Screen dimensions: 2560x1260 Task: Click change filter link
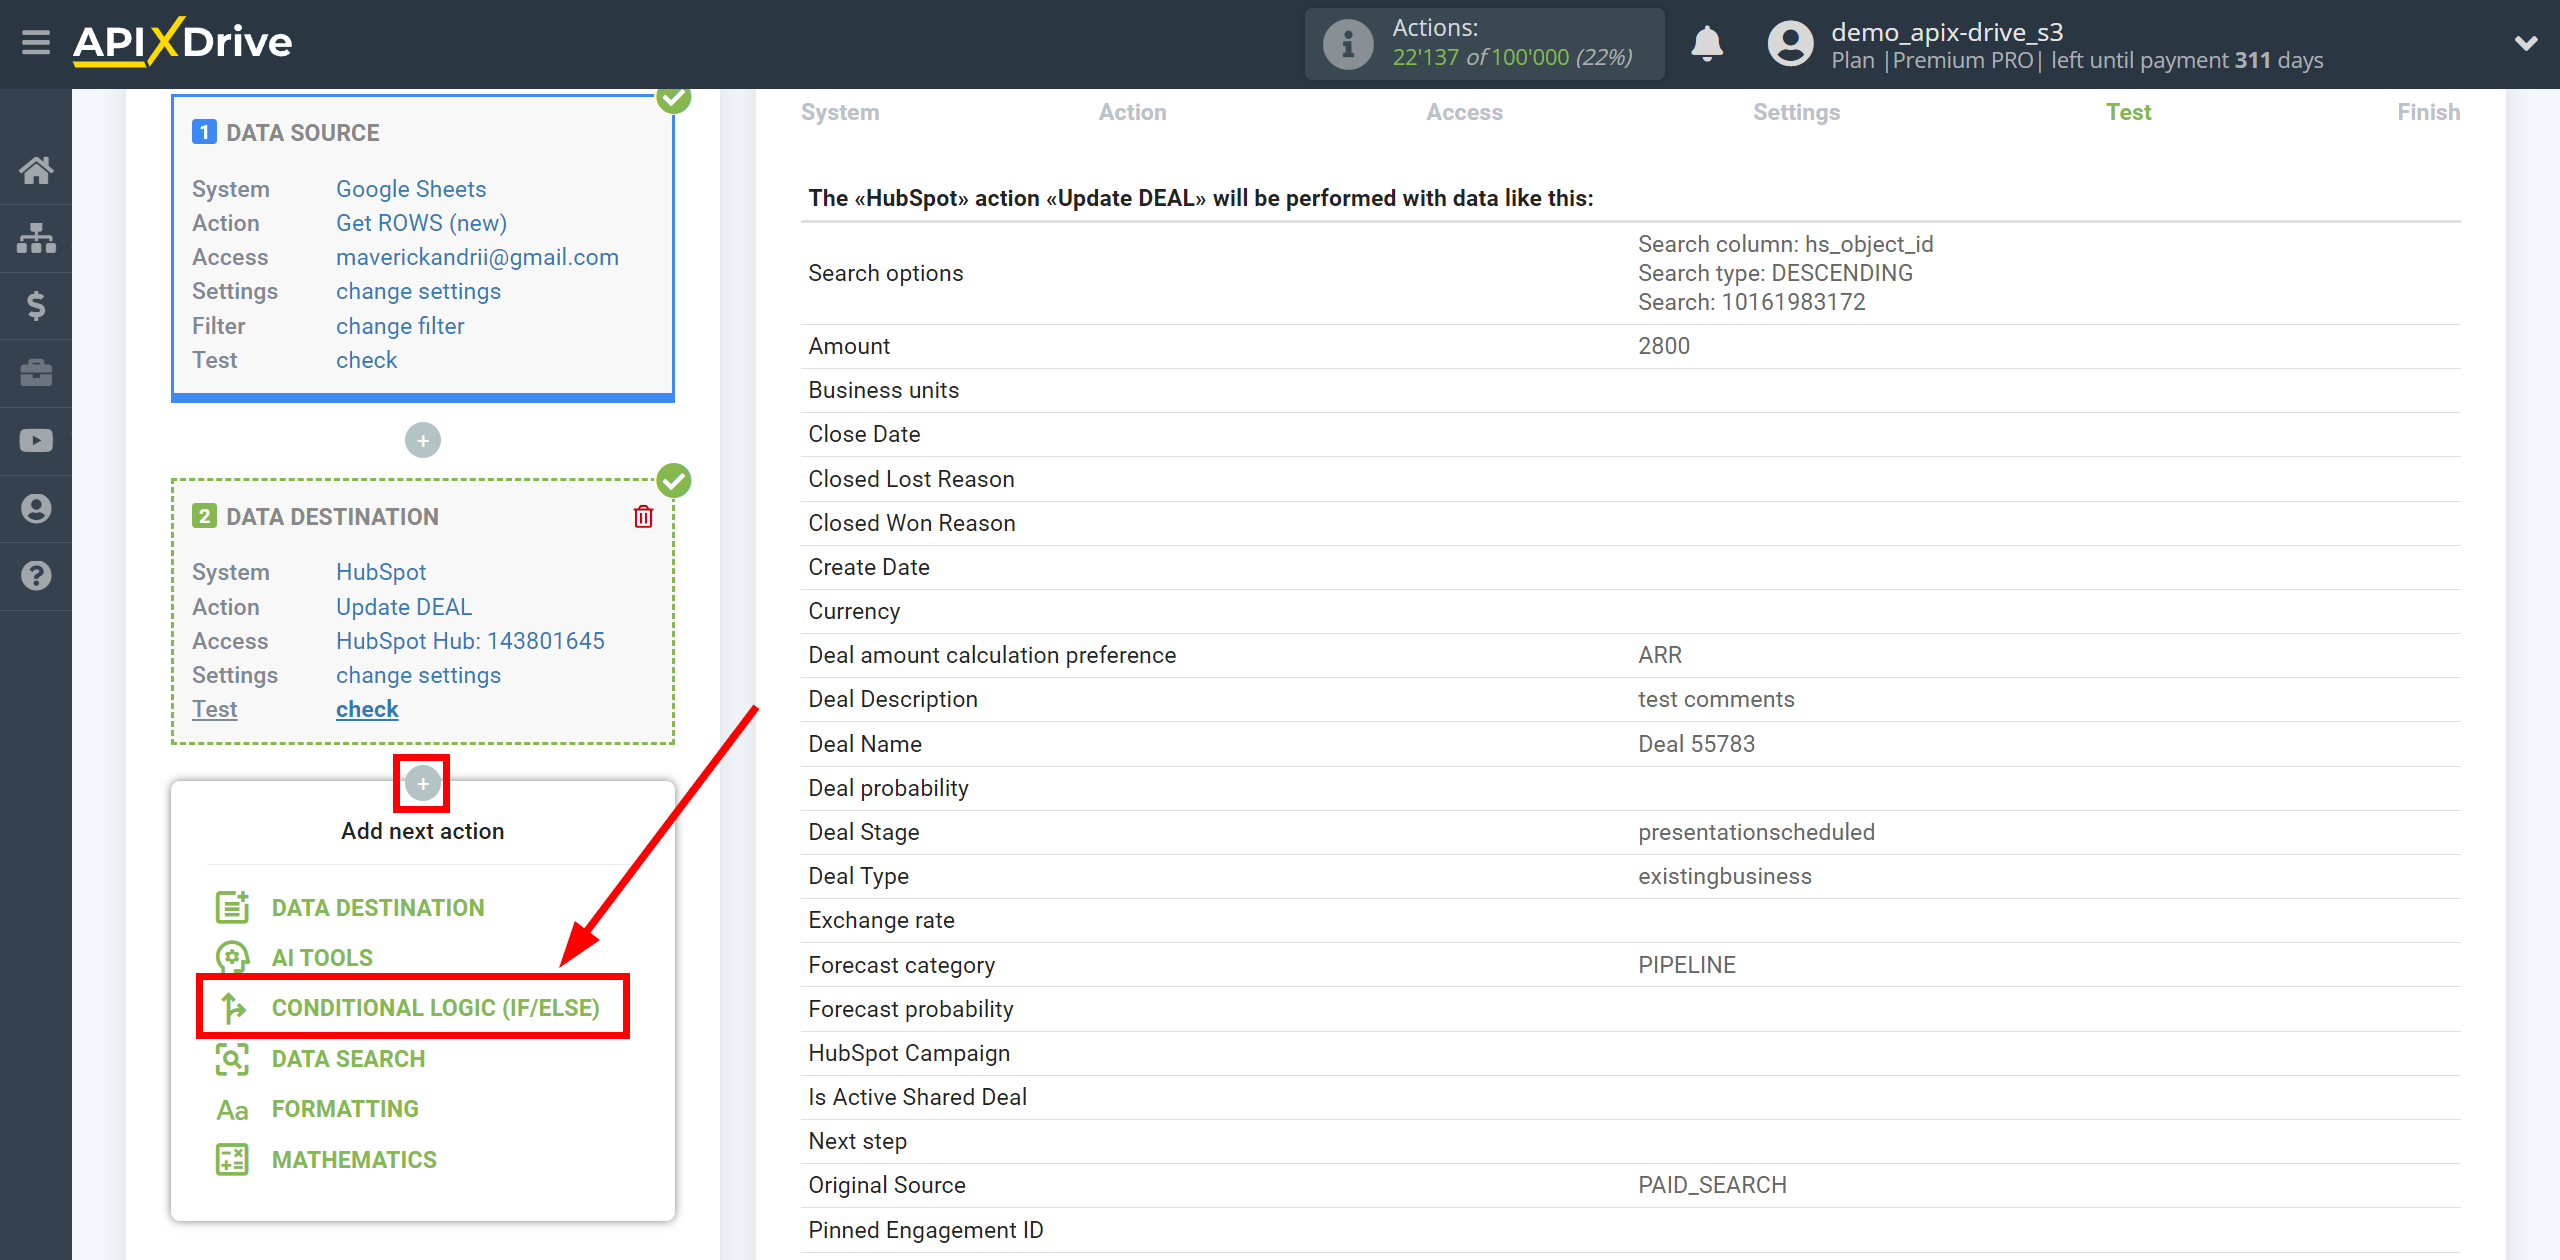click(400, 326)
